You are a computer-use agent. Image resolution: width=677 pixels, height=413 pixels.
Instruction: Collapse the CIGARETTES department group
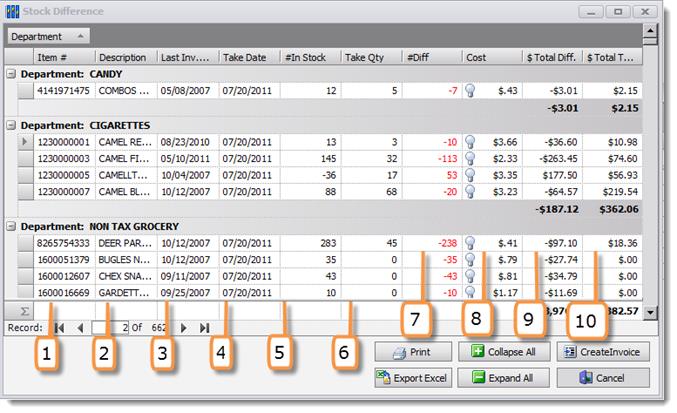11,126
